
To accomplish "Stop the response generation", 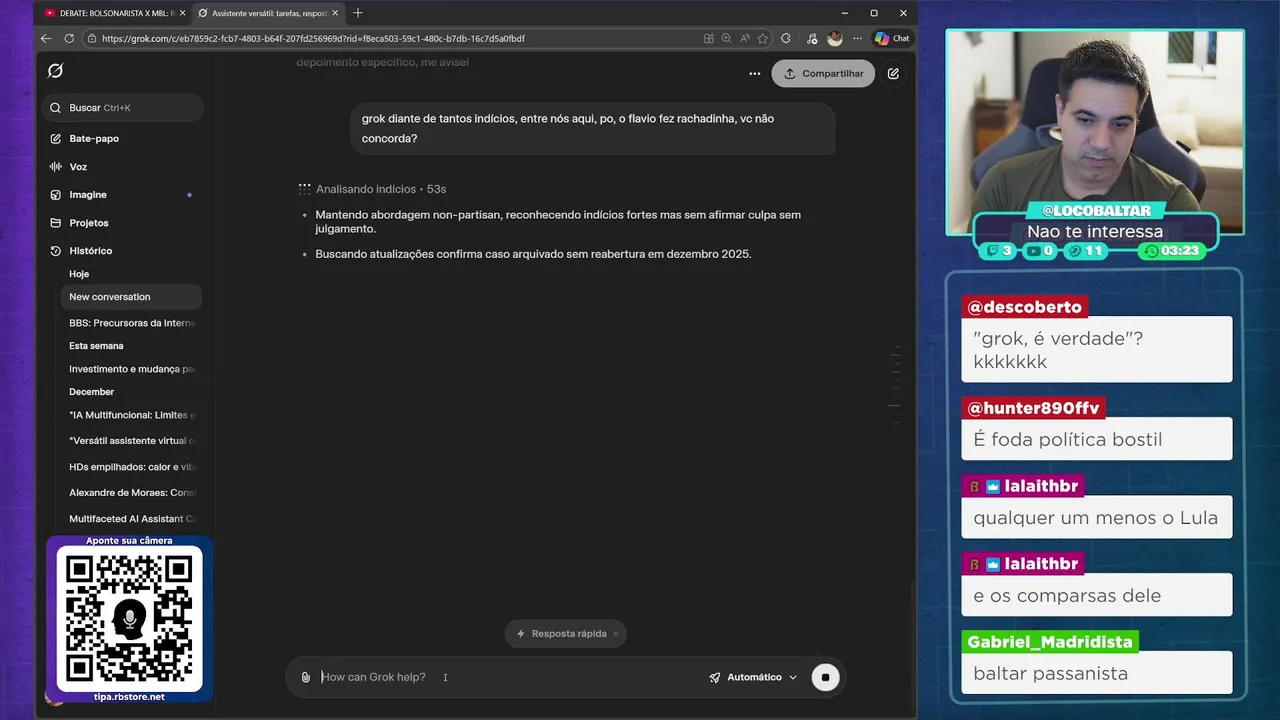I will [825, 677].
